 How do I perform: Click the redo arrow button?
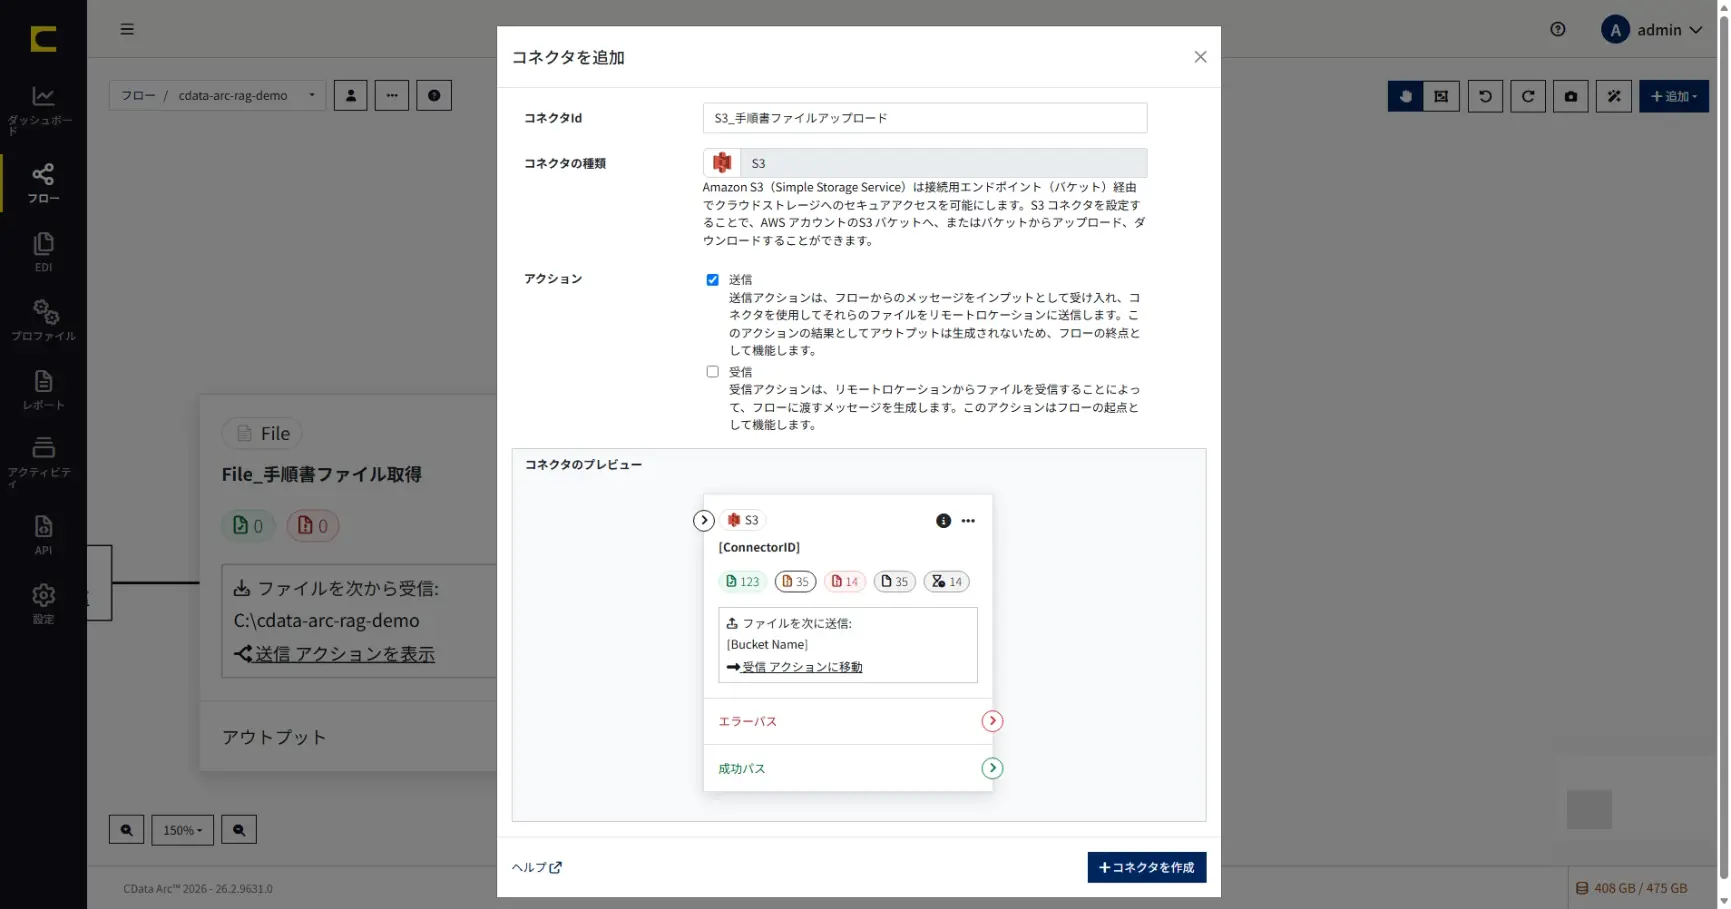[x=1528, y=96]
